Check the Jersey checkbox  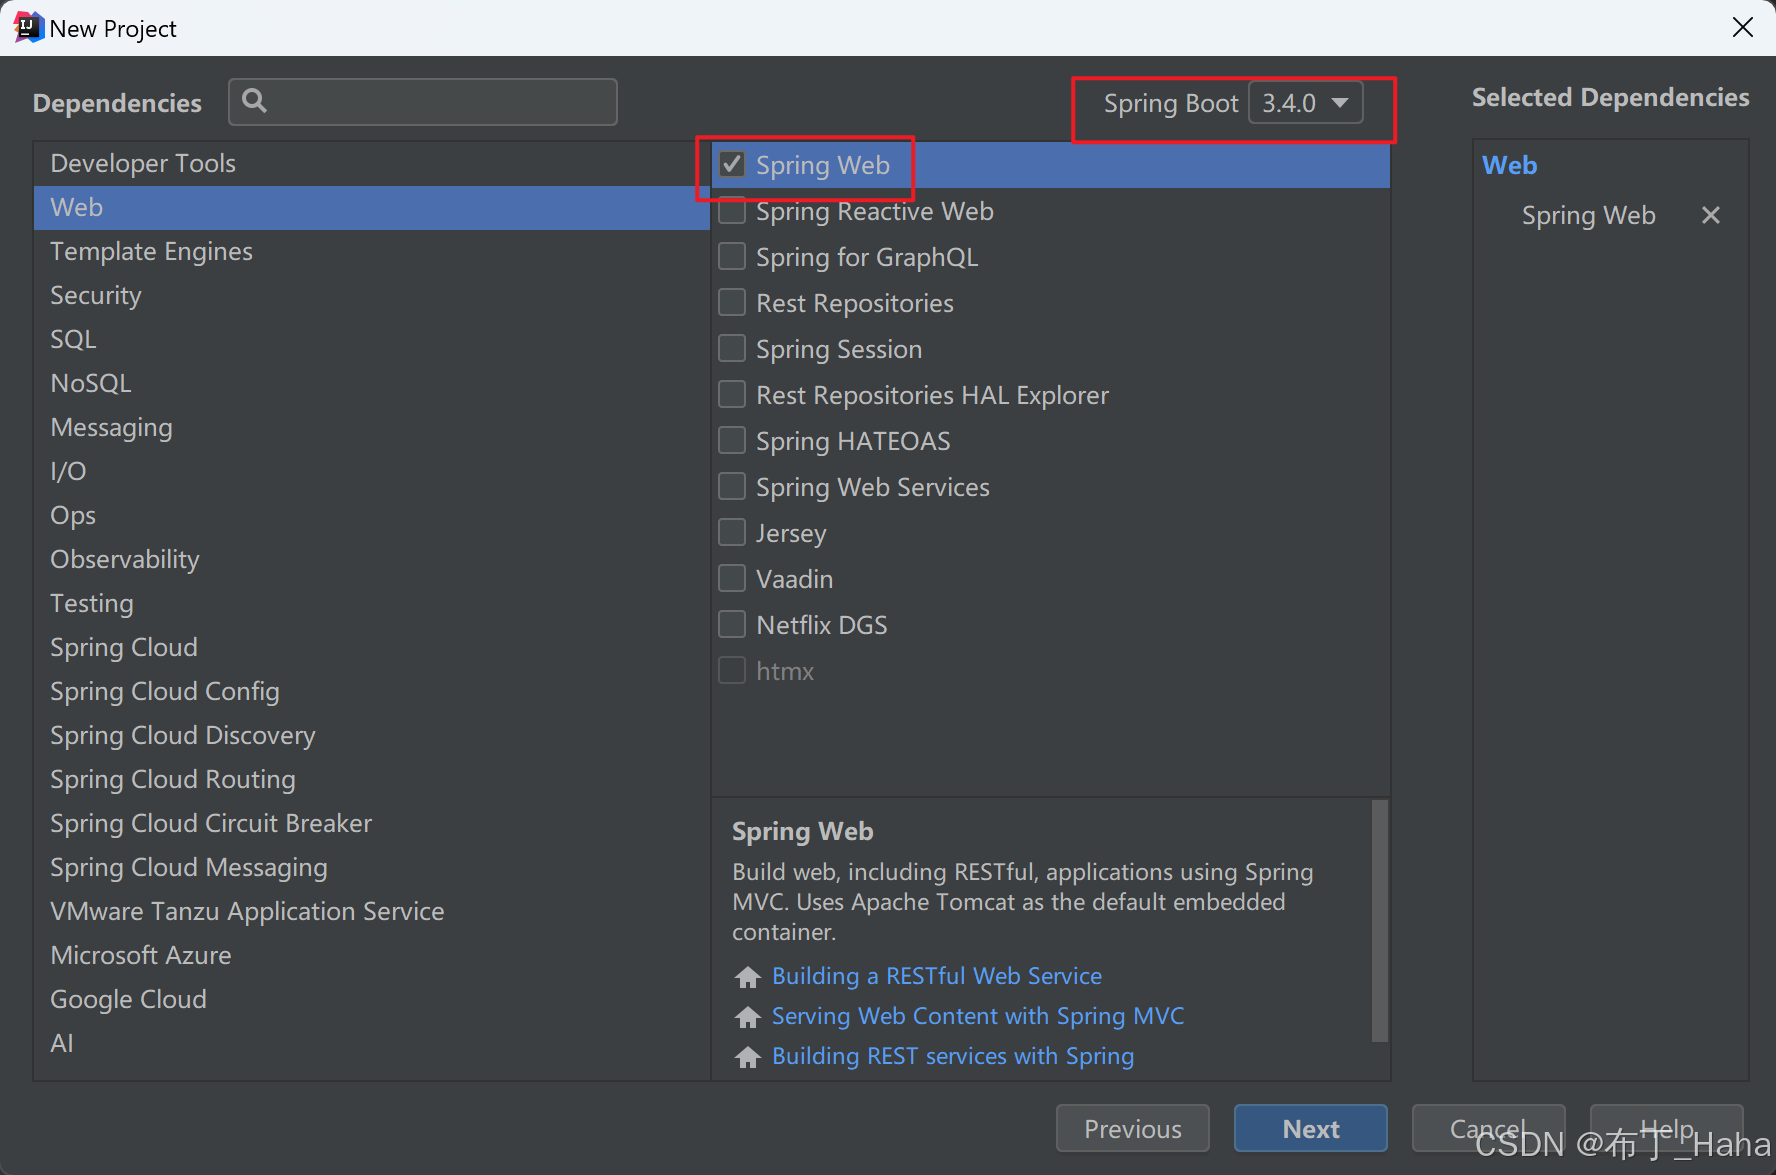732,533
